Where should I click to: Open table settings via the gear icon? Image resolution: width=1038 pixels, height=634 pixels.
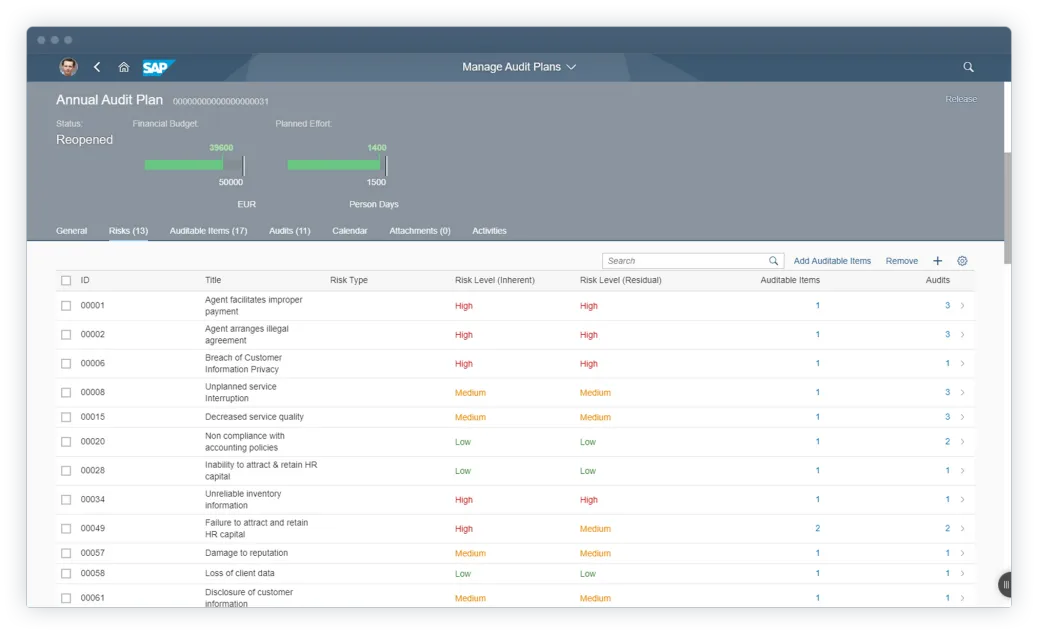[961, 260]
